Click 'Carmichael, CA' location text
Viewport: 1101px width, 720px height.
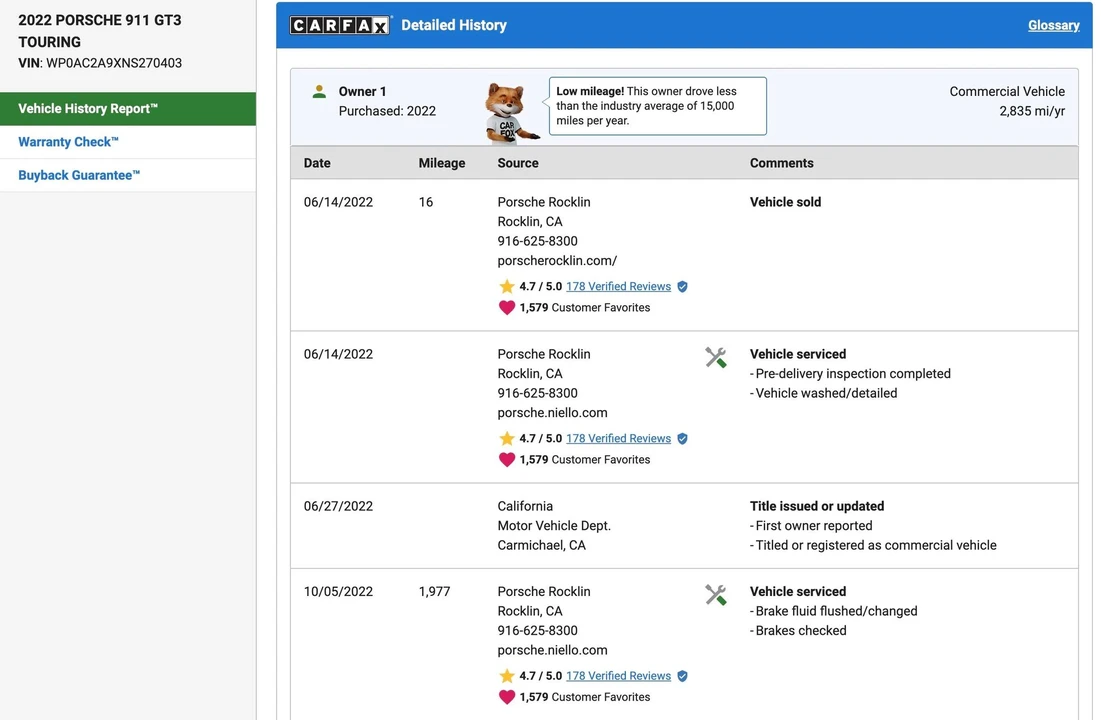tap(541, 546)
